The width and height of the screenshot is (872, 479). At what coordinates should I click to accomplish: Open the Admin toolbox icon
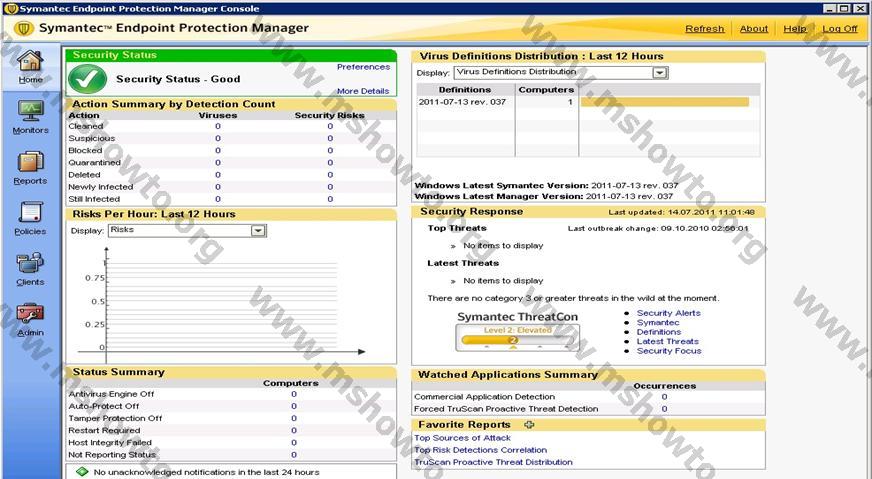[30, 313]
